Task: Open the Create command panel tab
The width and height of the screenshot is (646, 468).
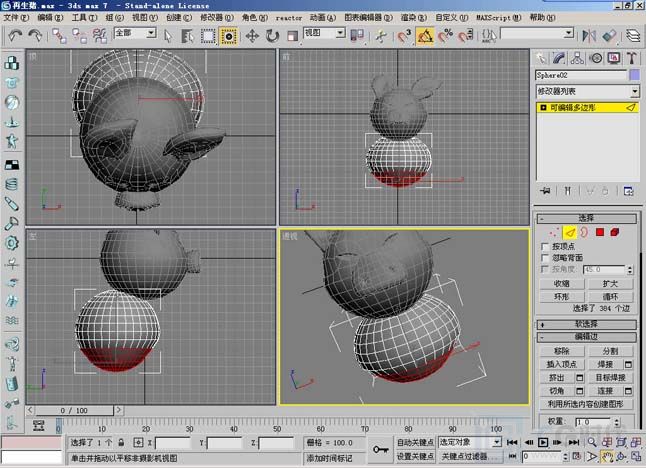Action: (x=541, y=58)
